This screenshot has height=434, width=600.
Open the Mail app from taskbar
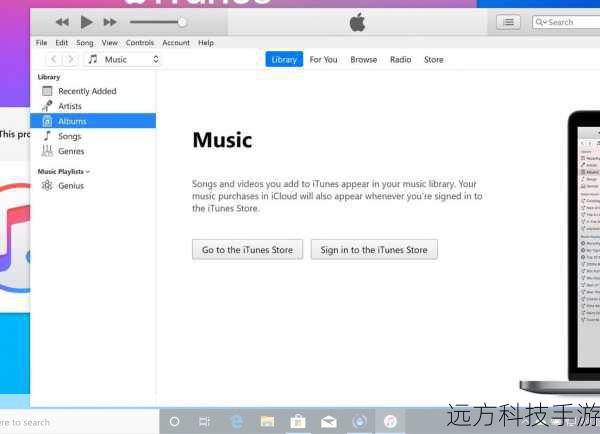329,422
